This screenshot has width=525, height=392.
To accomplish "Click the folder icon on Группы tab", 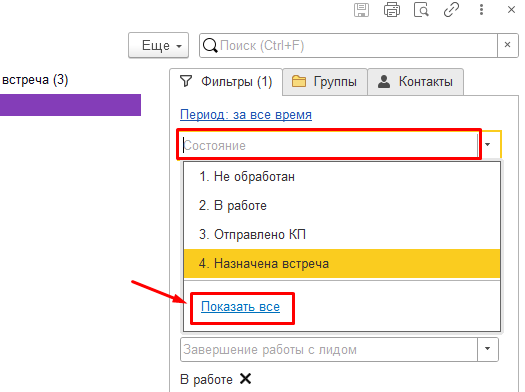I will pyautogui.click(x=299, y=81).
